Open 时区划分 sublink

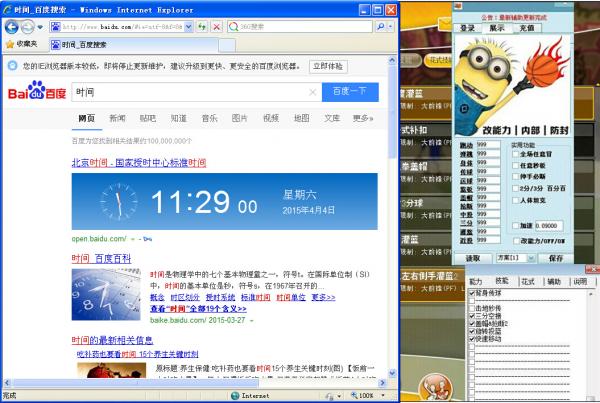[185, 297]
